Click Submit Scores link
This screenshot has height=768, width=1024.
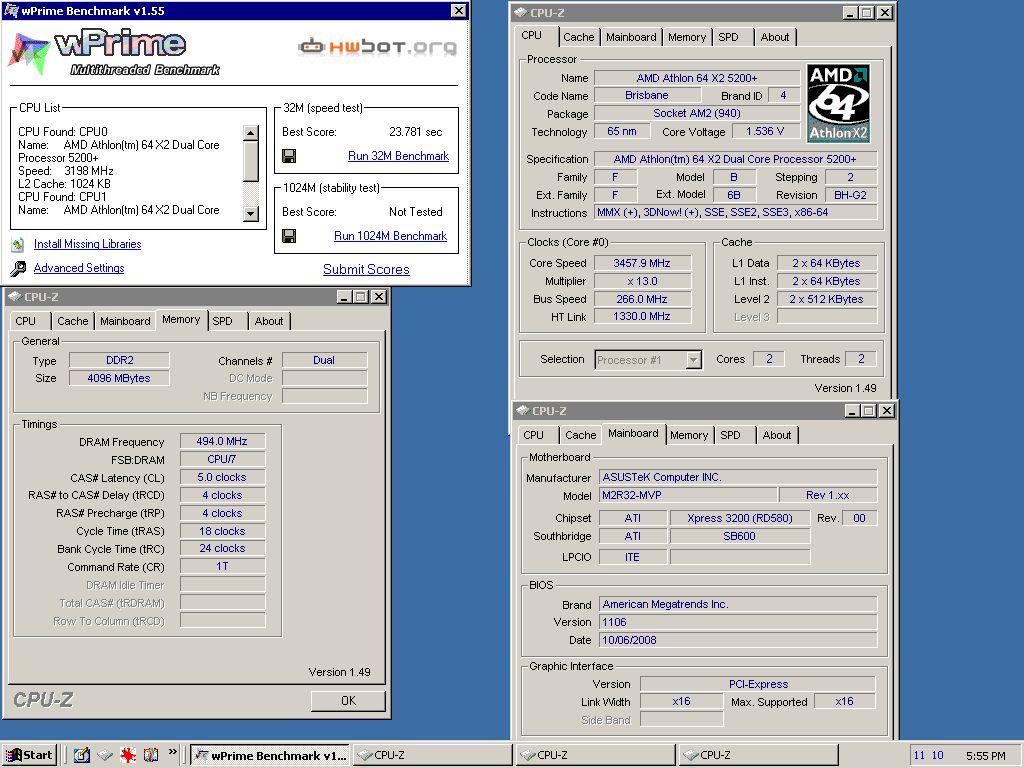click(x=366, y=270)
